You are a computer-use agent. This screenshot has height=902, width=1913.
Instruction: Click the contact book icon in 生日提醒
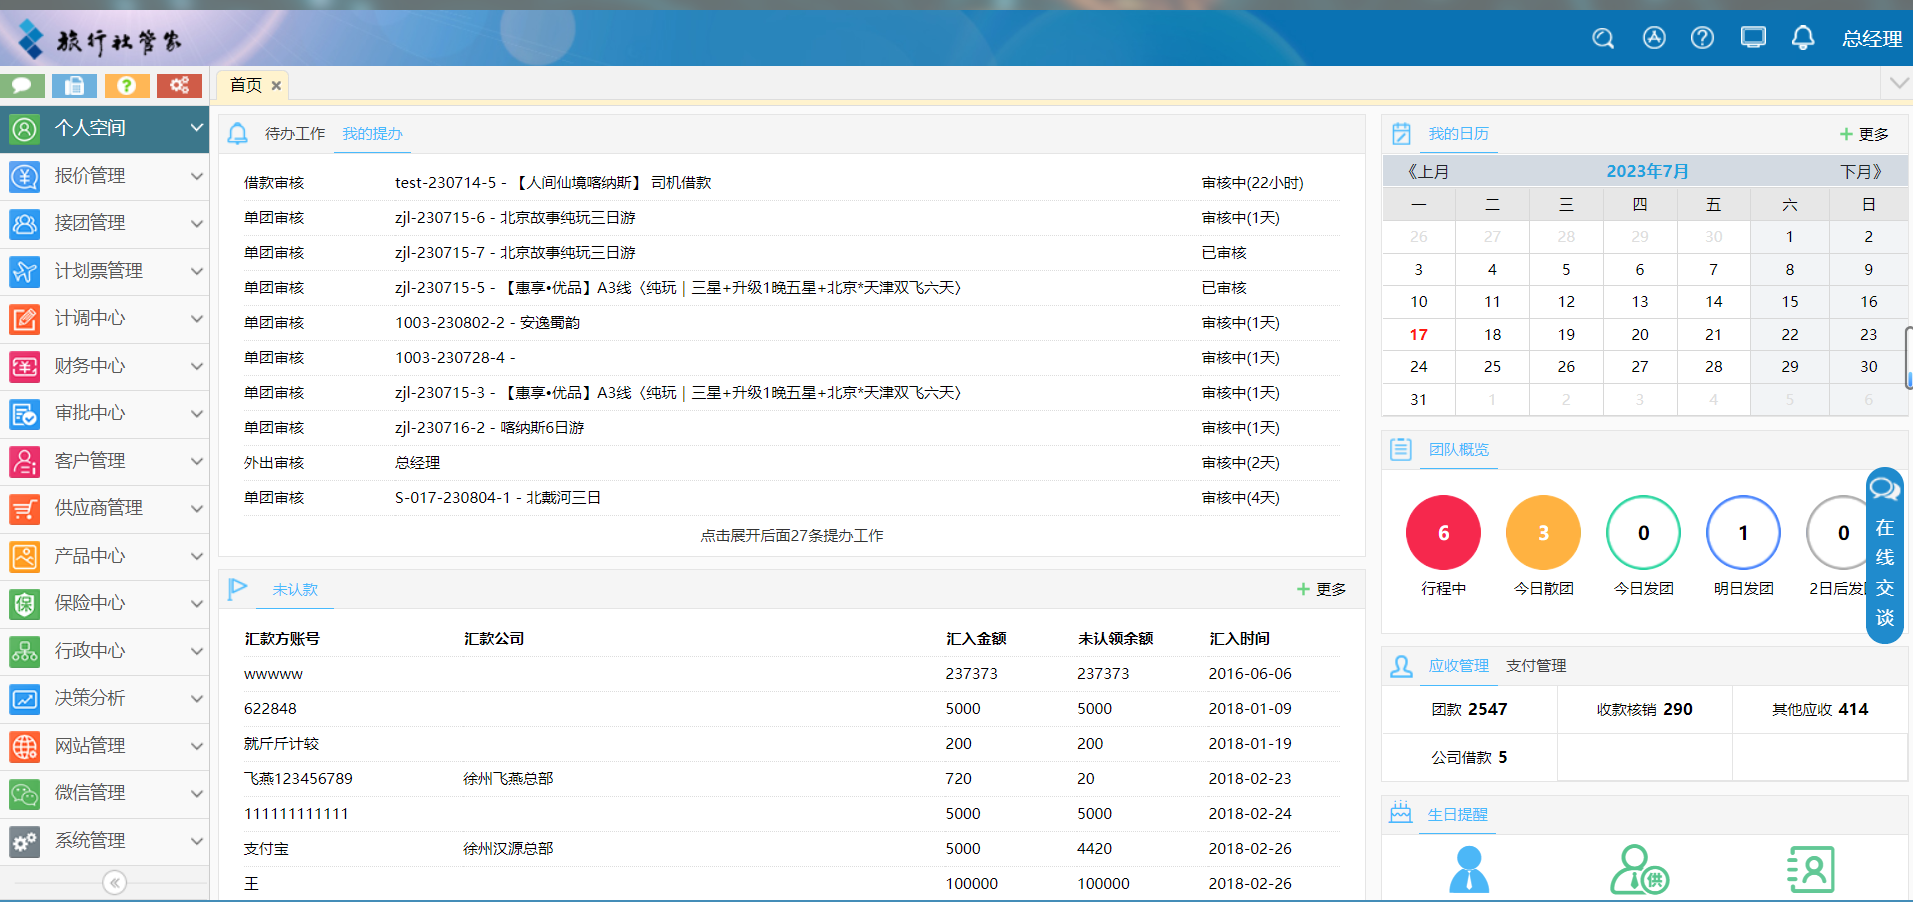click(x=1811, y=869)
